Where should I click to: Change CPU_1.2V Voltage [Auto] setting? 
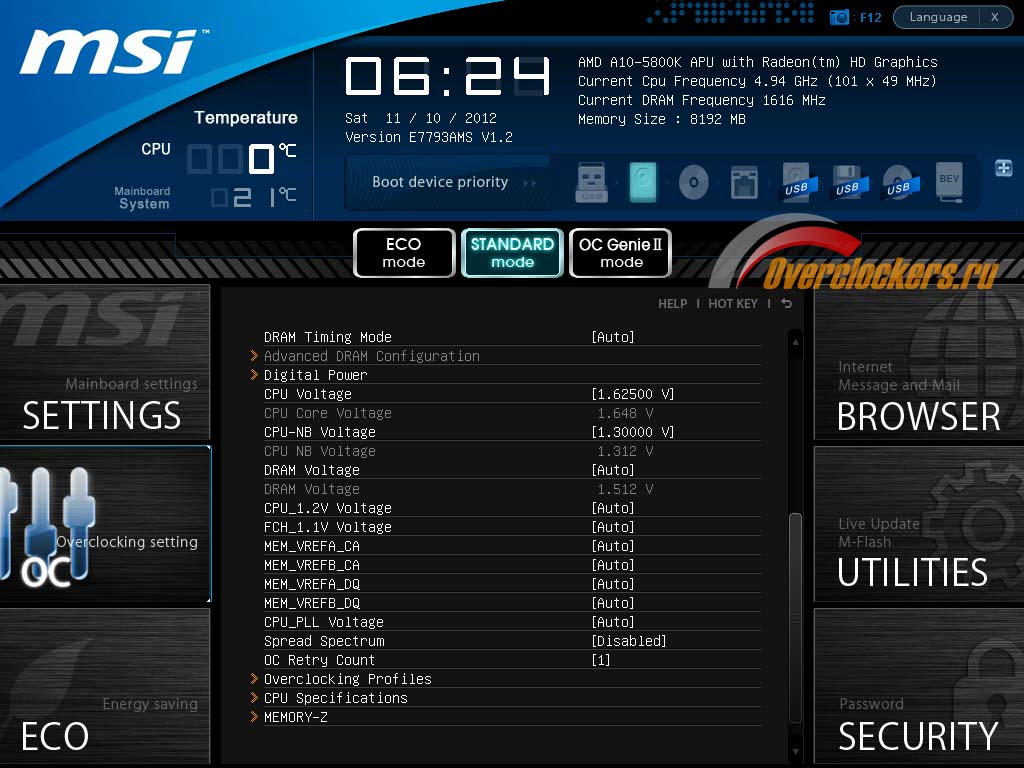613,508
